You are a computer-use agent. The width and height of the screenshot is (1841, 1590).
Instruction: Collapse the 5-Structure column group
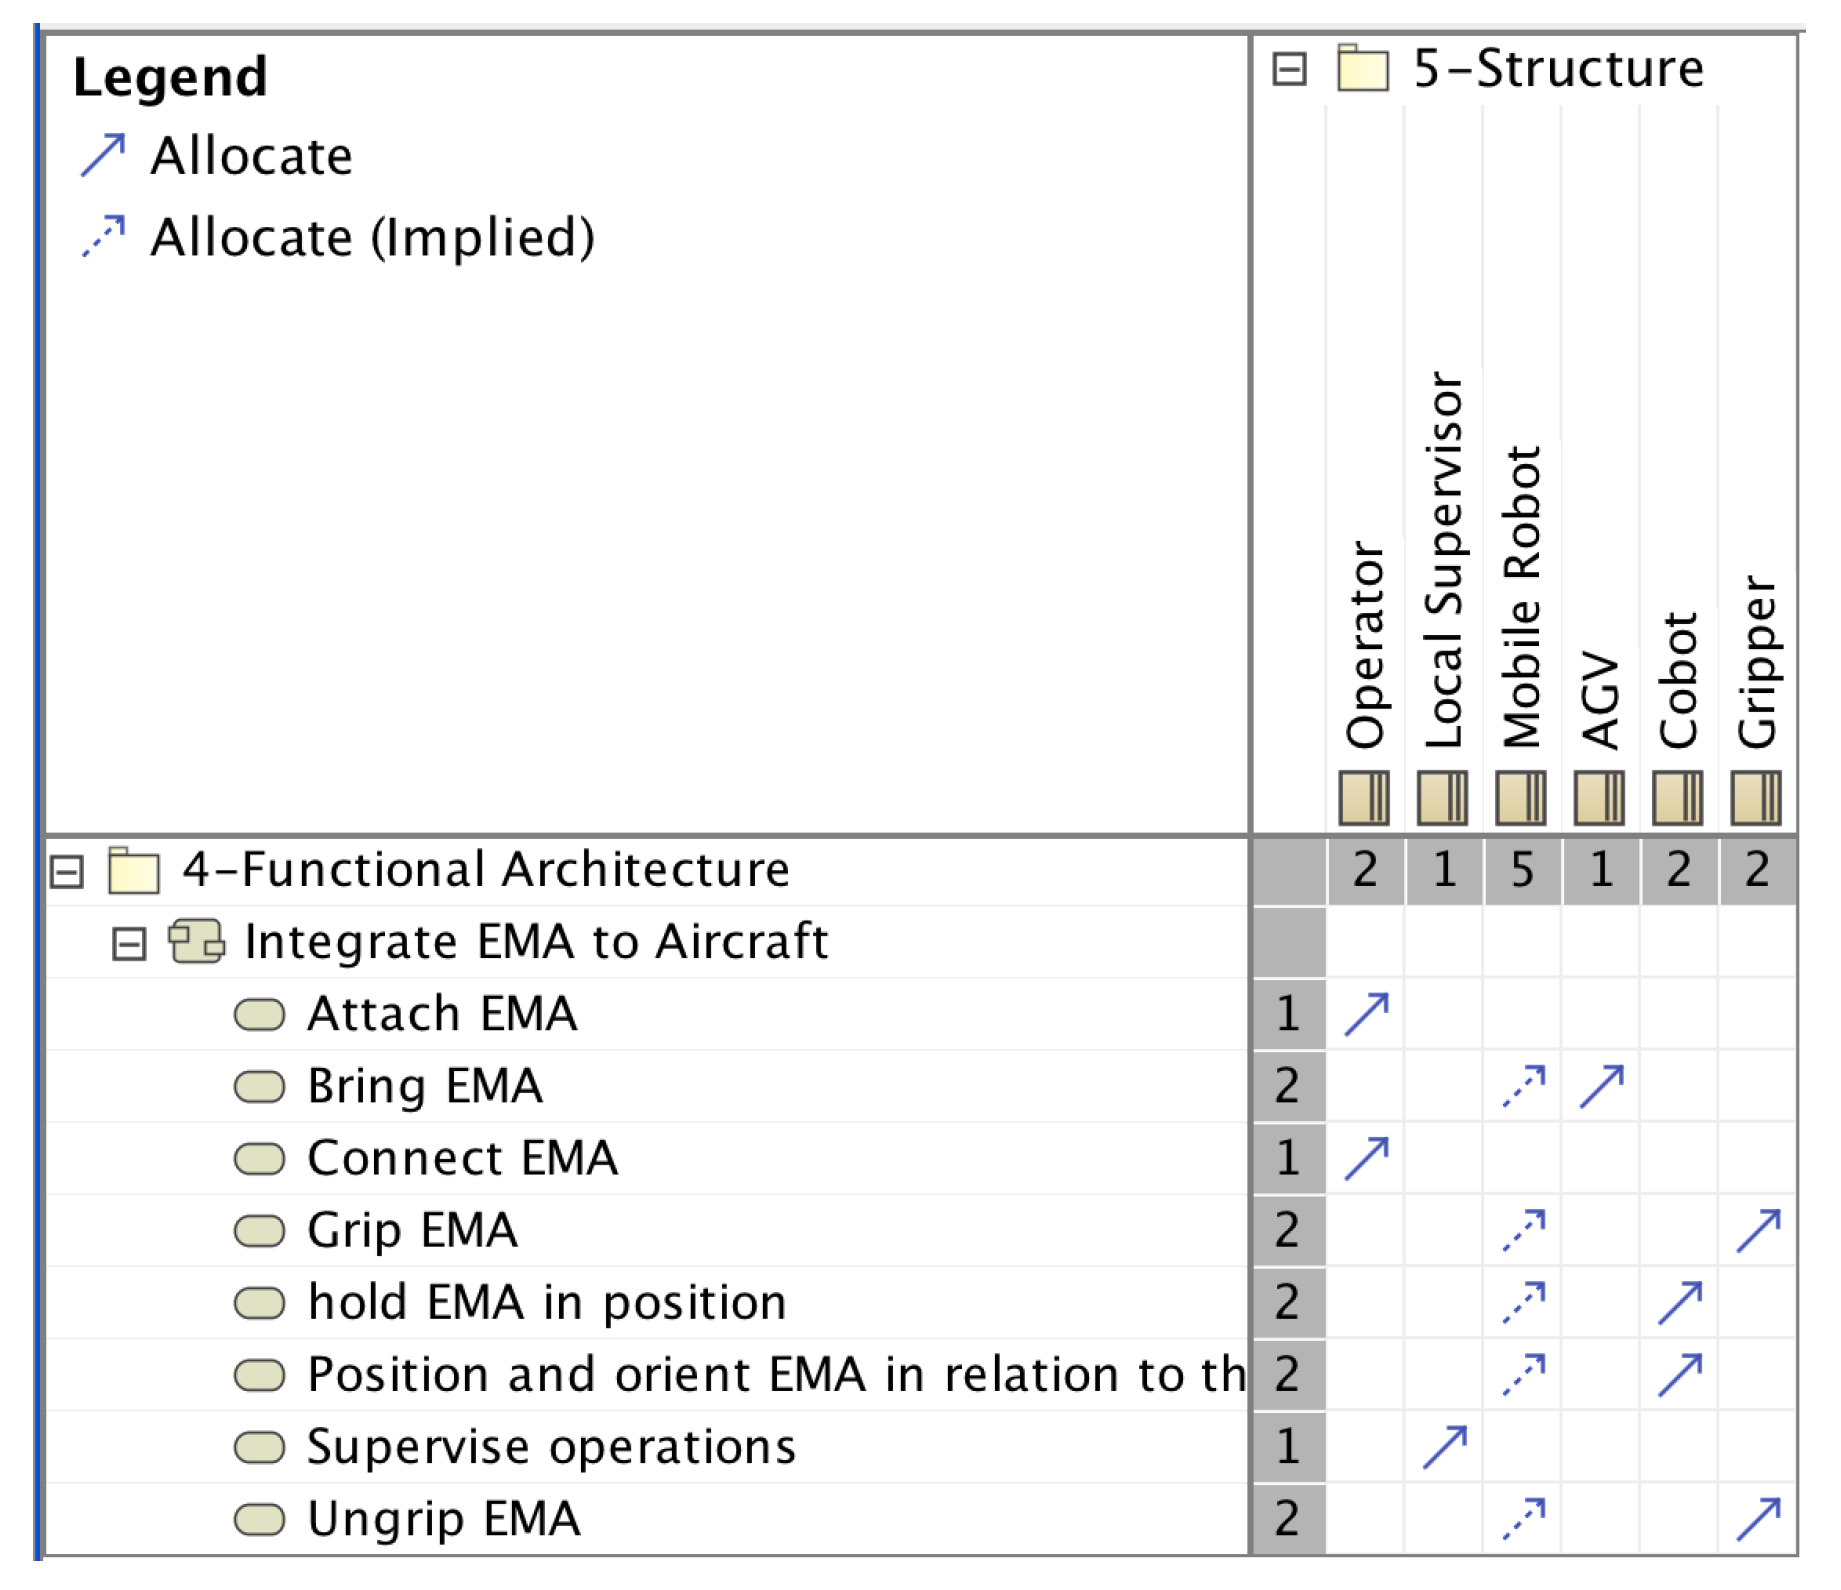pyautogui.click(x=1289, y=70)
